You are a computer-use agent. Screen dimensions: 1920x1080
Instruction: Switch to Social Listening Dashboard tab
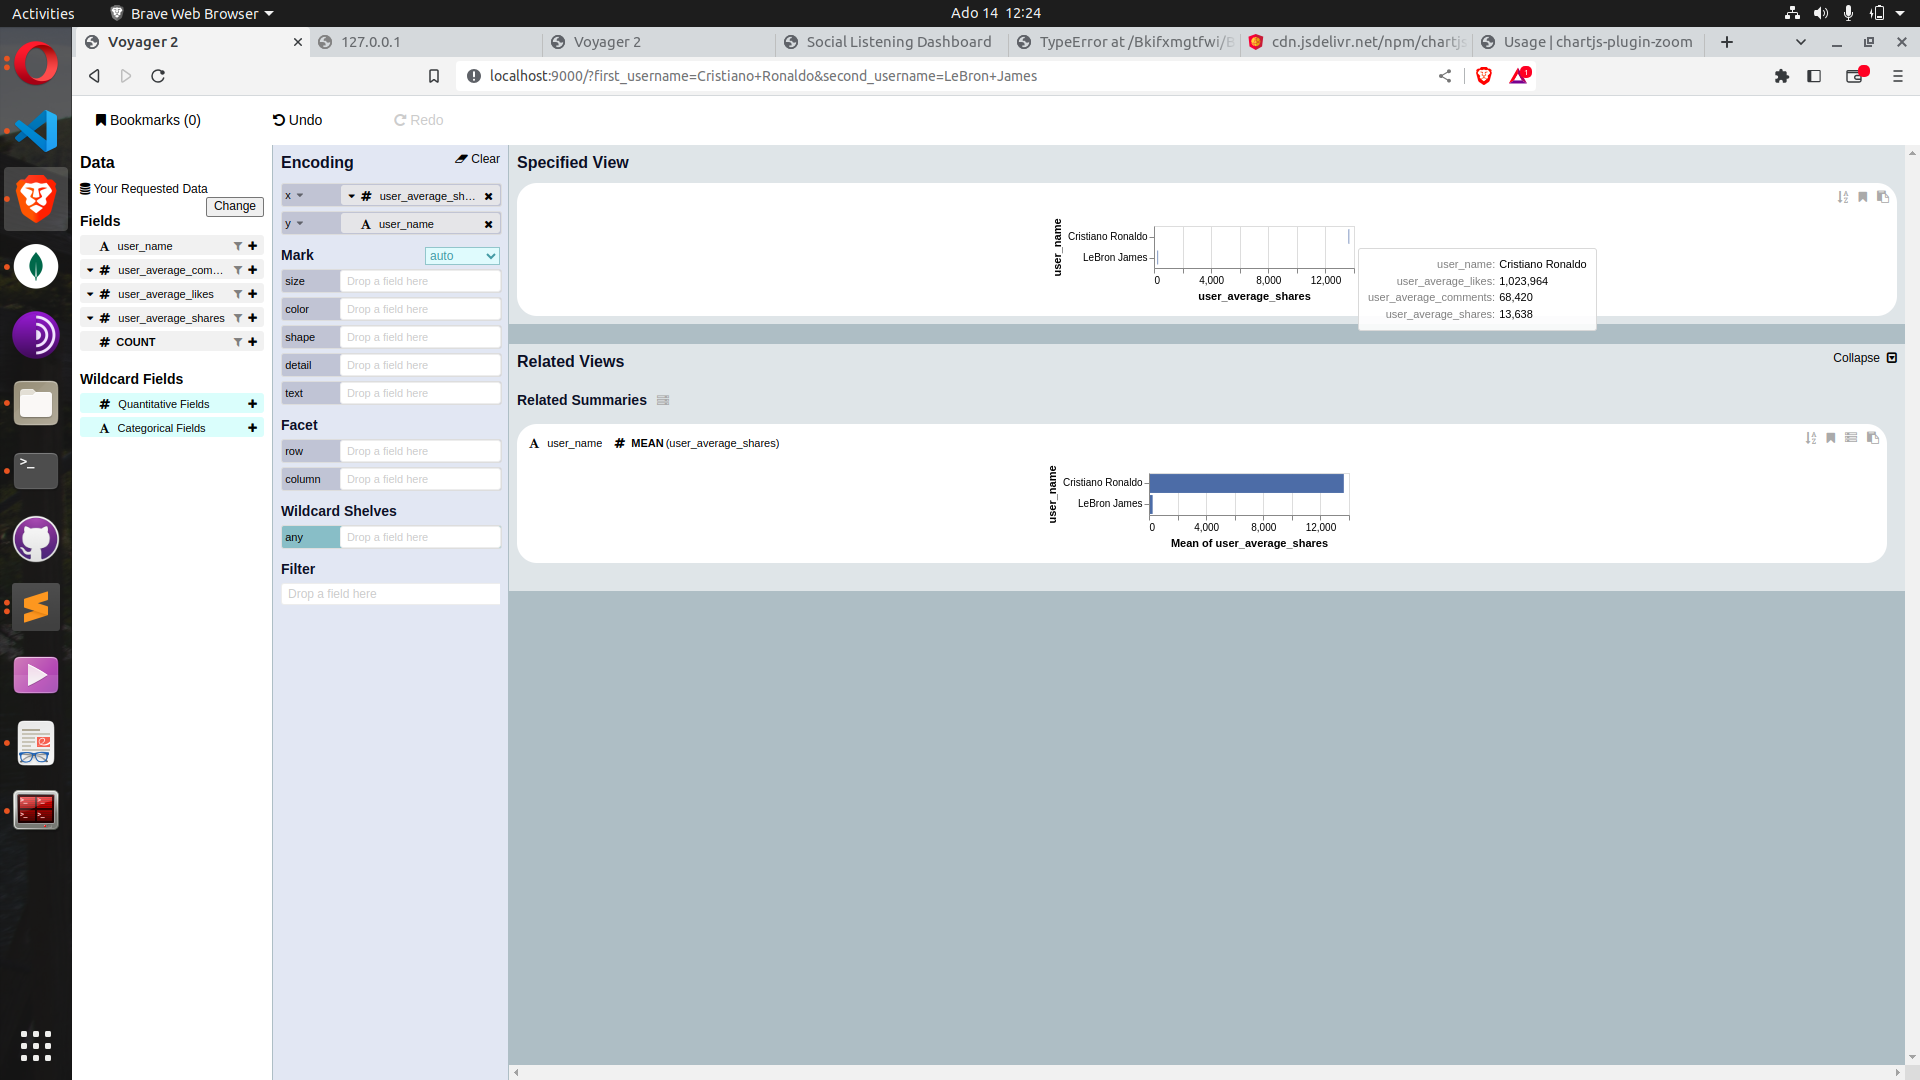[x=897, y=42]
